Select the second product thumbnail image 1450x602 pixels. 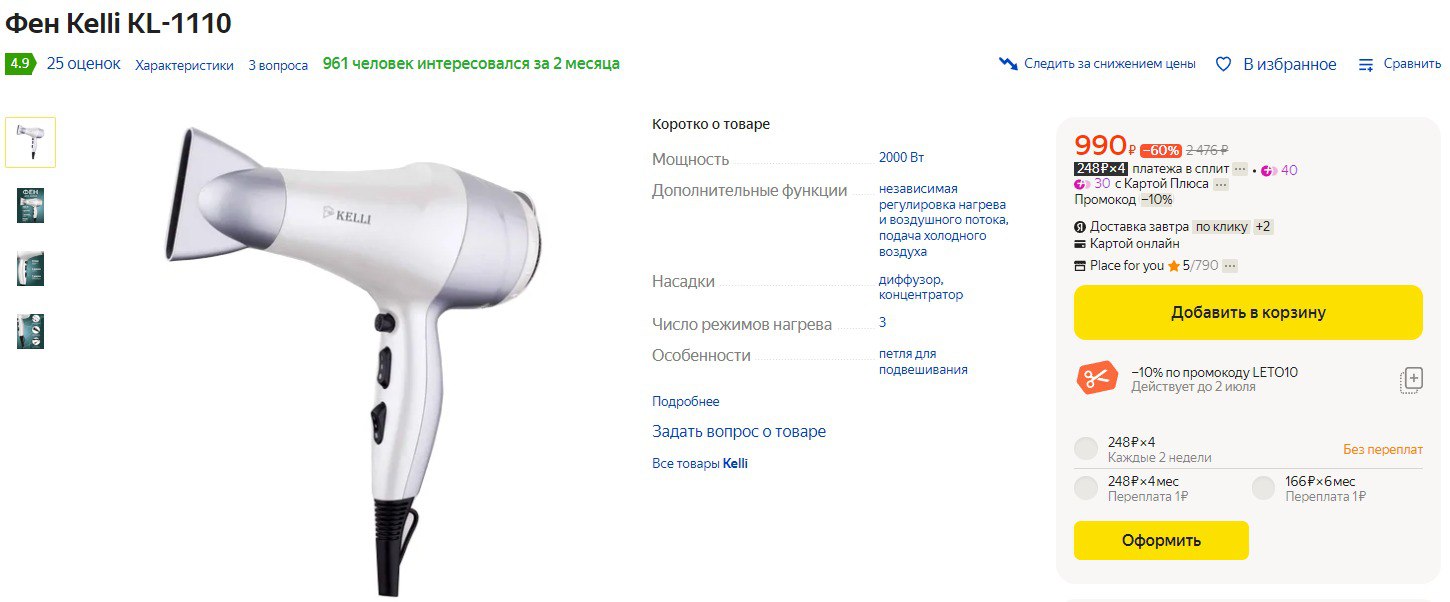coord(31,205)
